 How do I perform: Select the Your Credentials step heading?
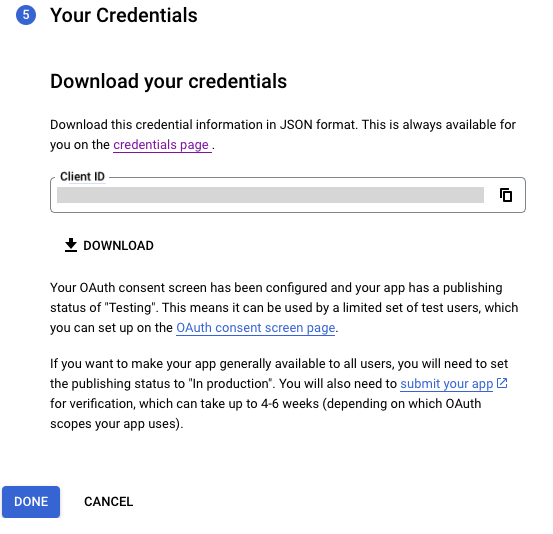point(124,16)
